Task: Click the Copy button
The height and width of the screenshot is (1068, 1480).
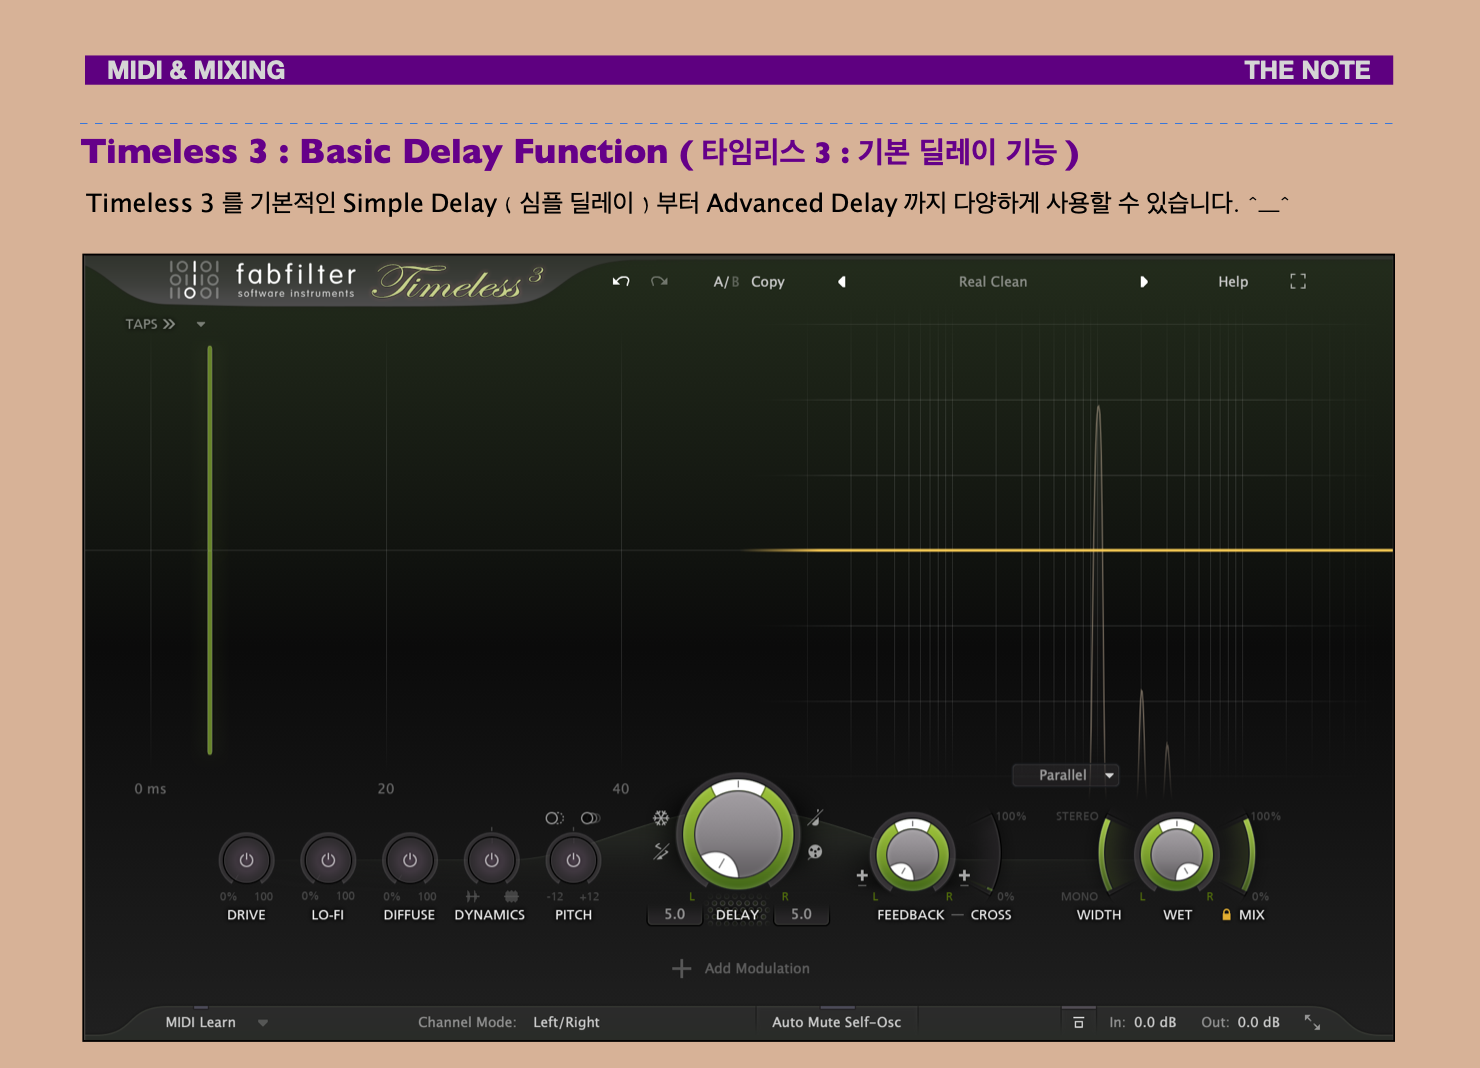Action: click(768, 282)
